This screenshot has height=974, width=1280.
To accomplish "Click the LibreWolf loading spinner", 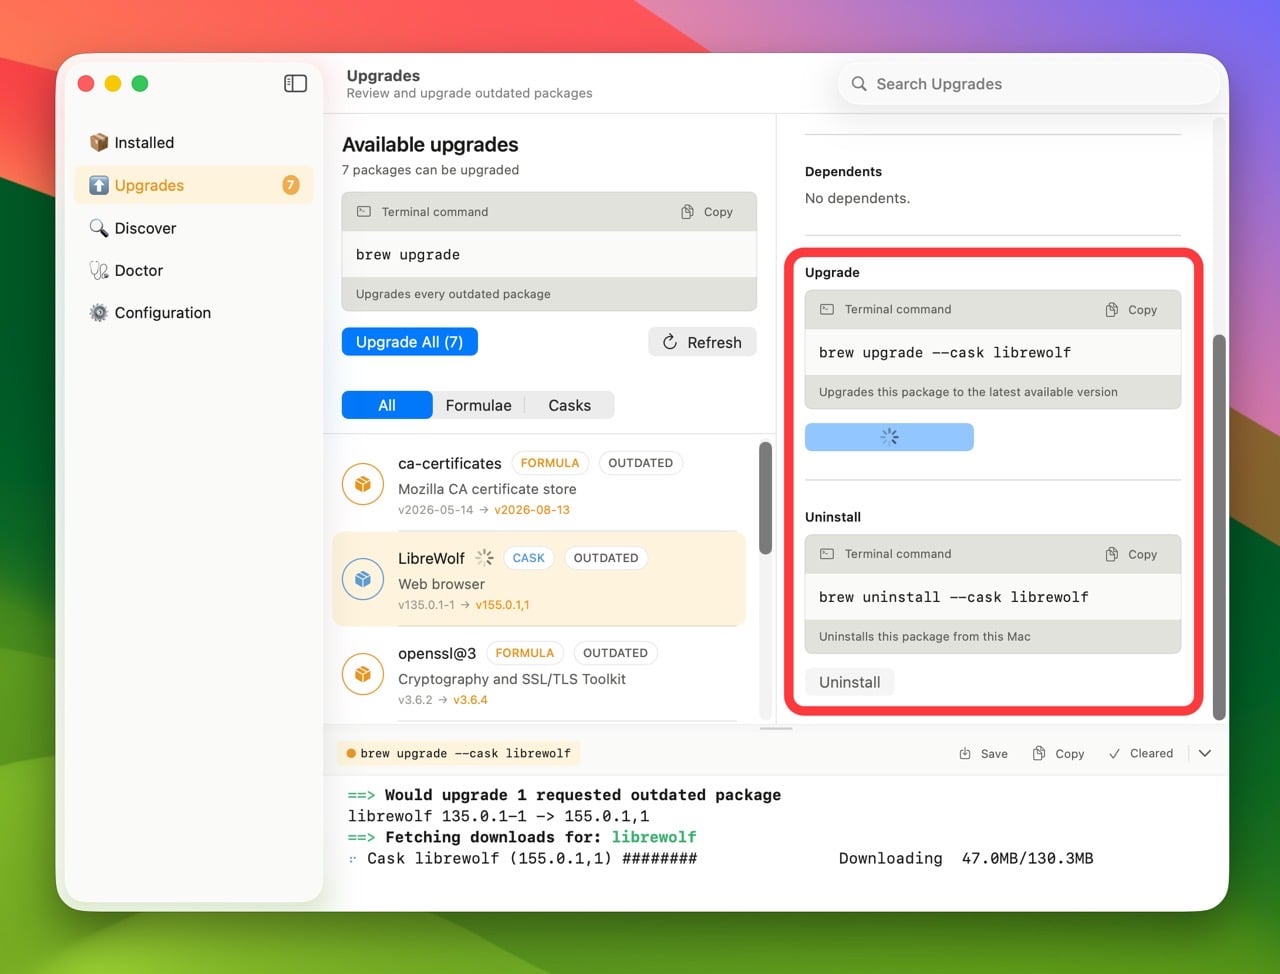I will 484,558.
